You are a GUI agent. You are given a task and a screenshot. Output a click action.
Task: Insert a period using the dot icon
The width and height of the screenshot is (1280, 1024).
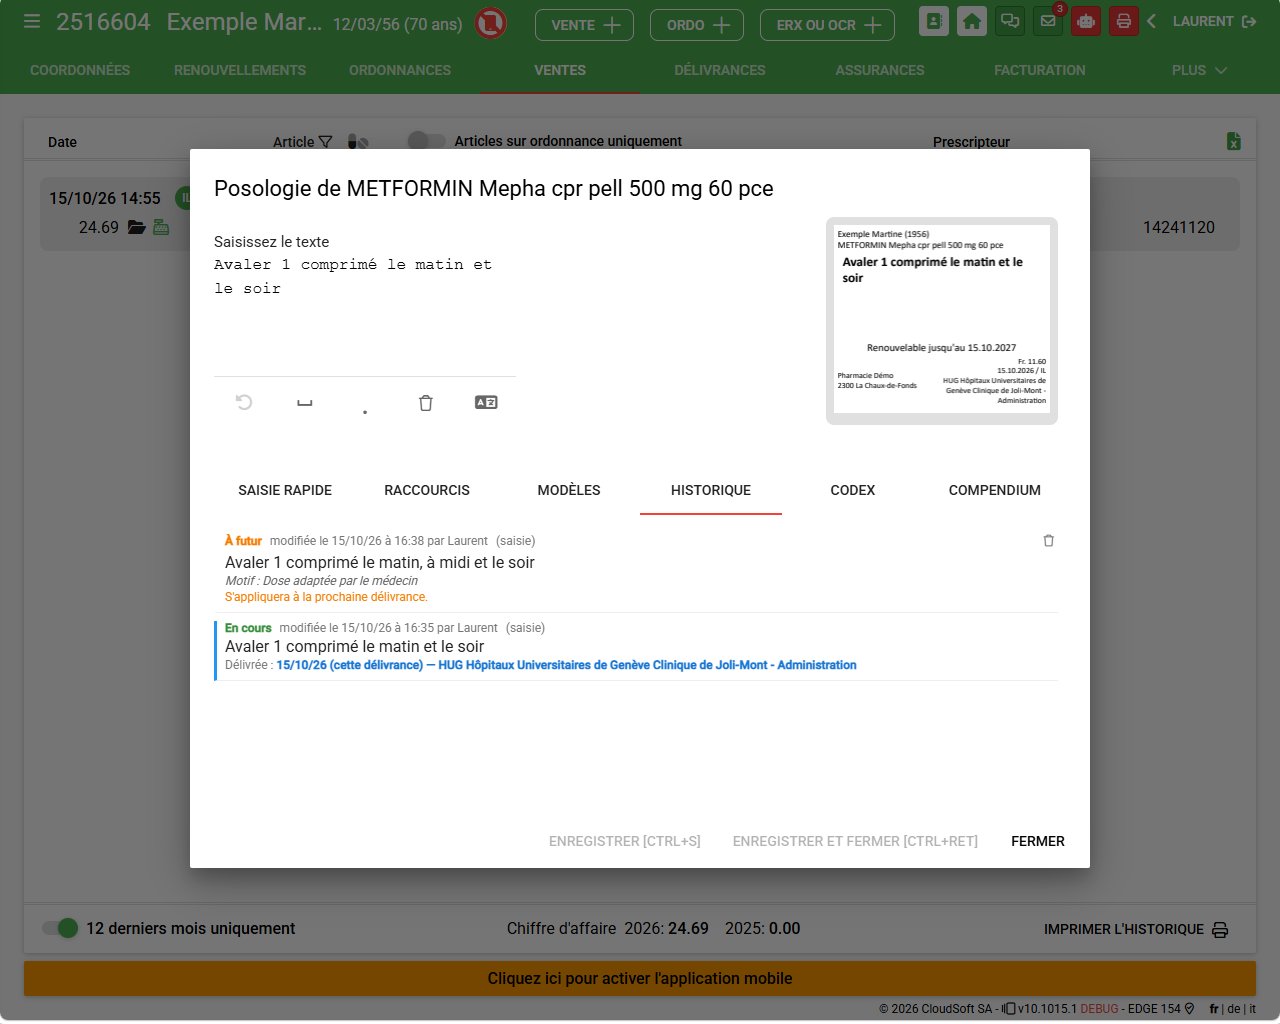coord(365,411)
